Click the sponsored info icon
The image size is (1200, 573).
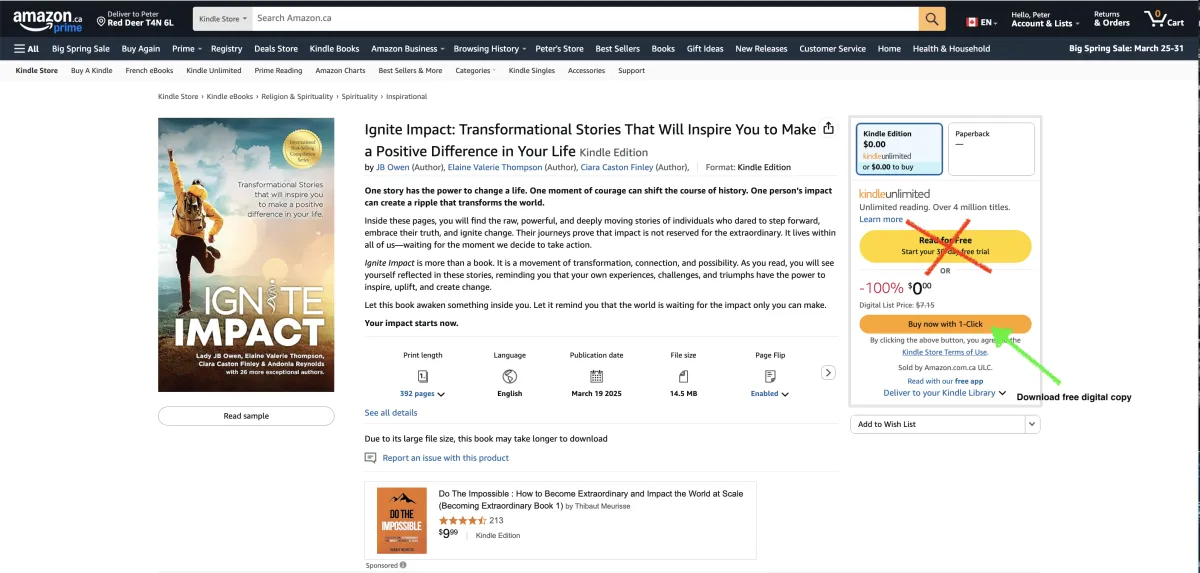coord(403,565)
